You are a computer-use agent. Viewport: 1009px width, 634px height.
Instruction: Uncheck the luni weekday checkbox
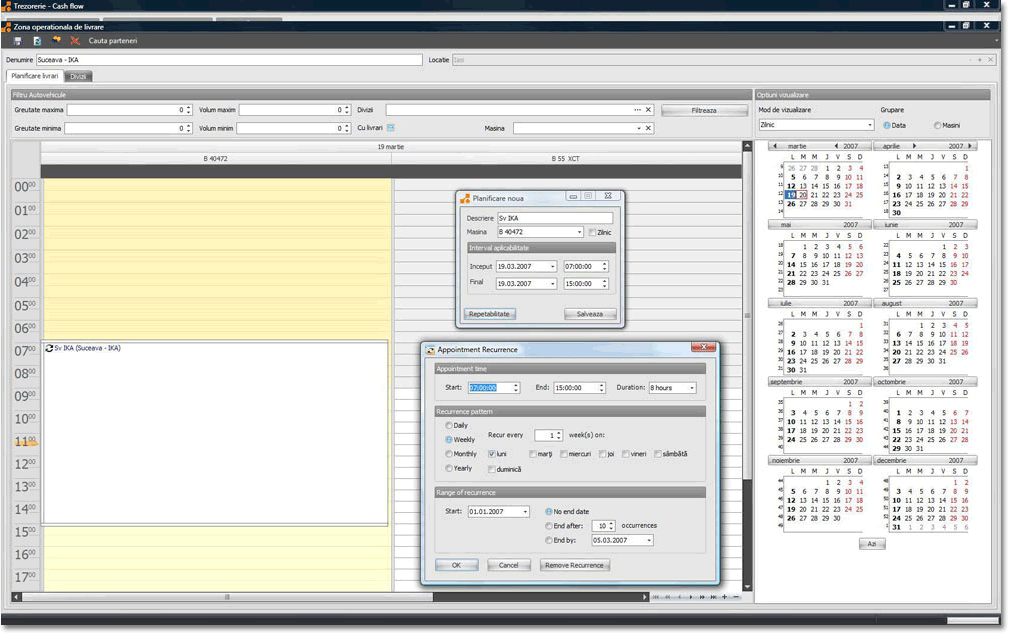492,454
